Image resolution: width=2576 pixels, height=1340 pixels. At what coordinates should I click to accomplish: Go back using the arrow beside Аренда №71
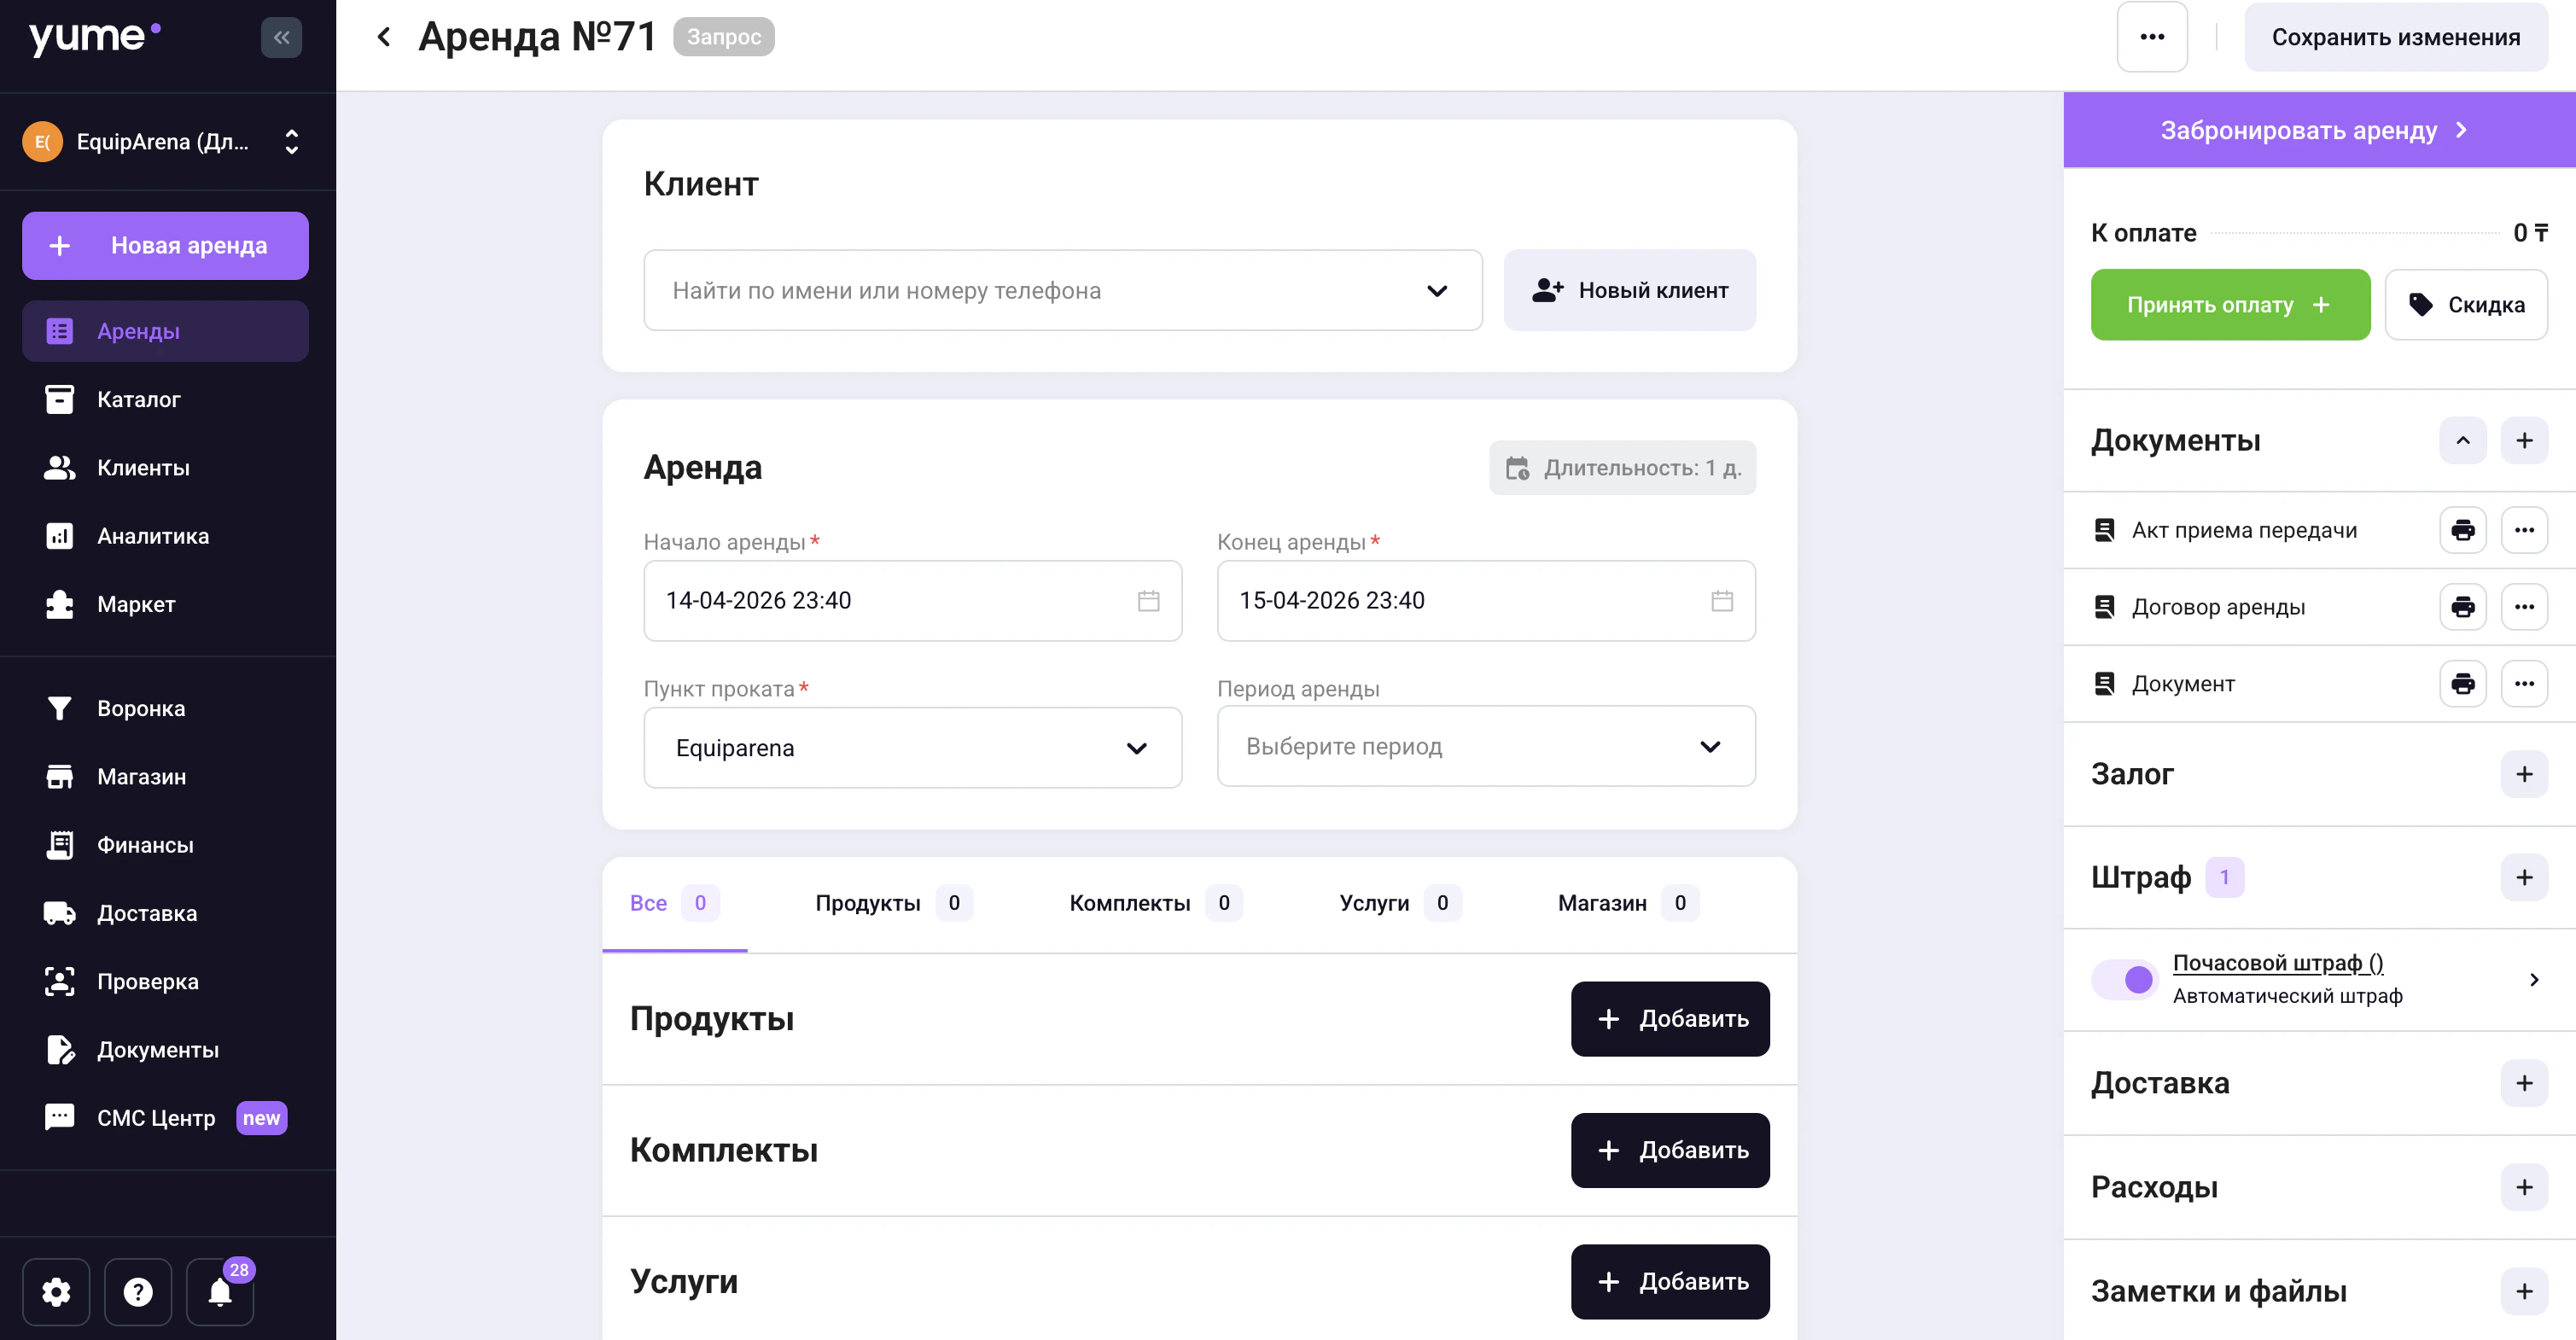[x=384, y=37]
